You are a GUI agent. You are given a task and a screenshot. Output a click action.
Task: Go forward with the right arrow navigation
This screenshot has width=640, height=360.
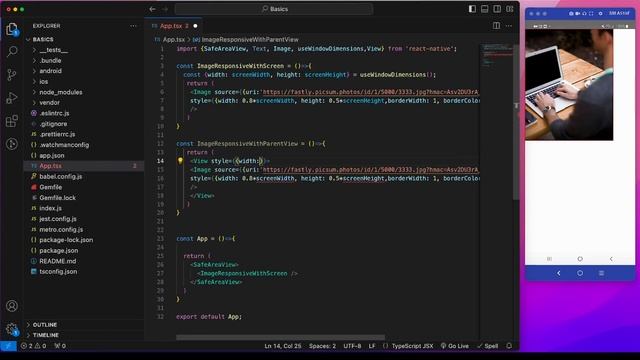tap(165, 9)
